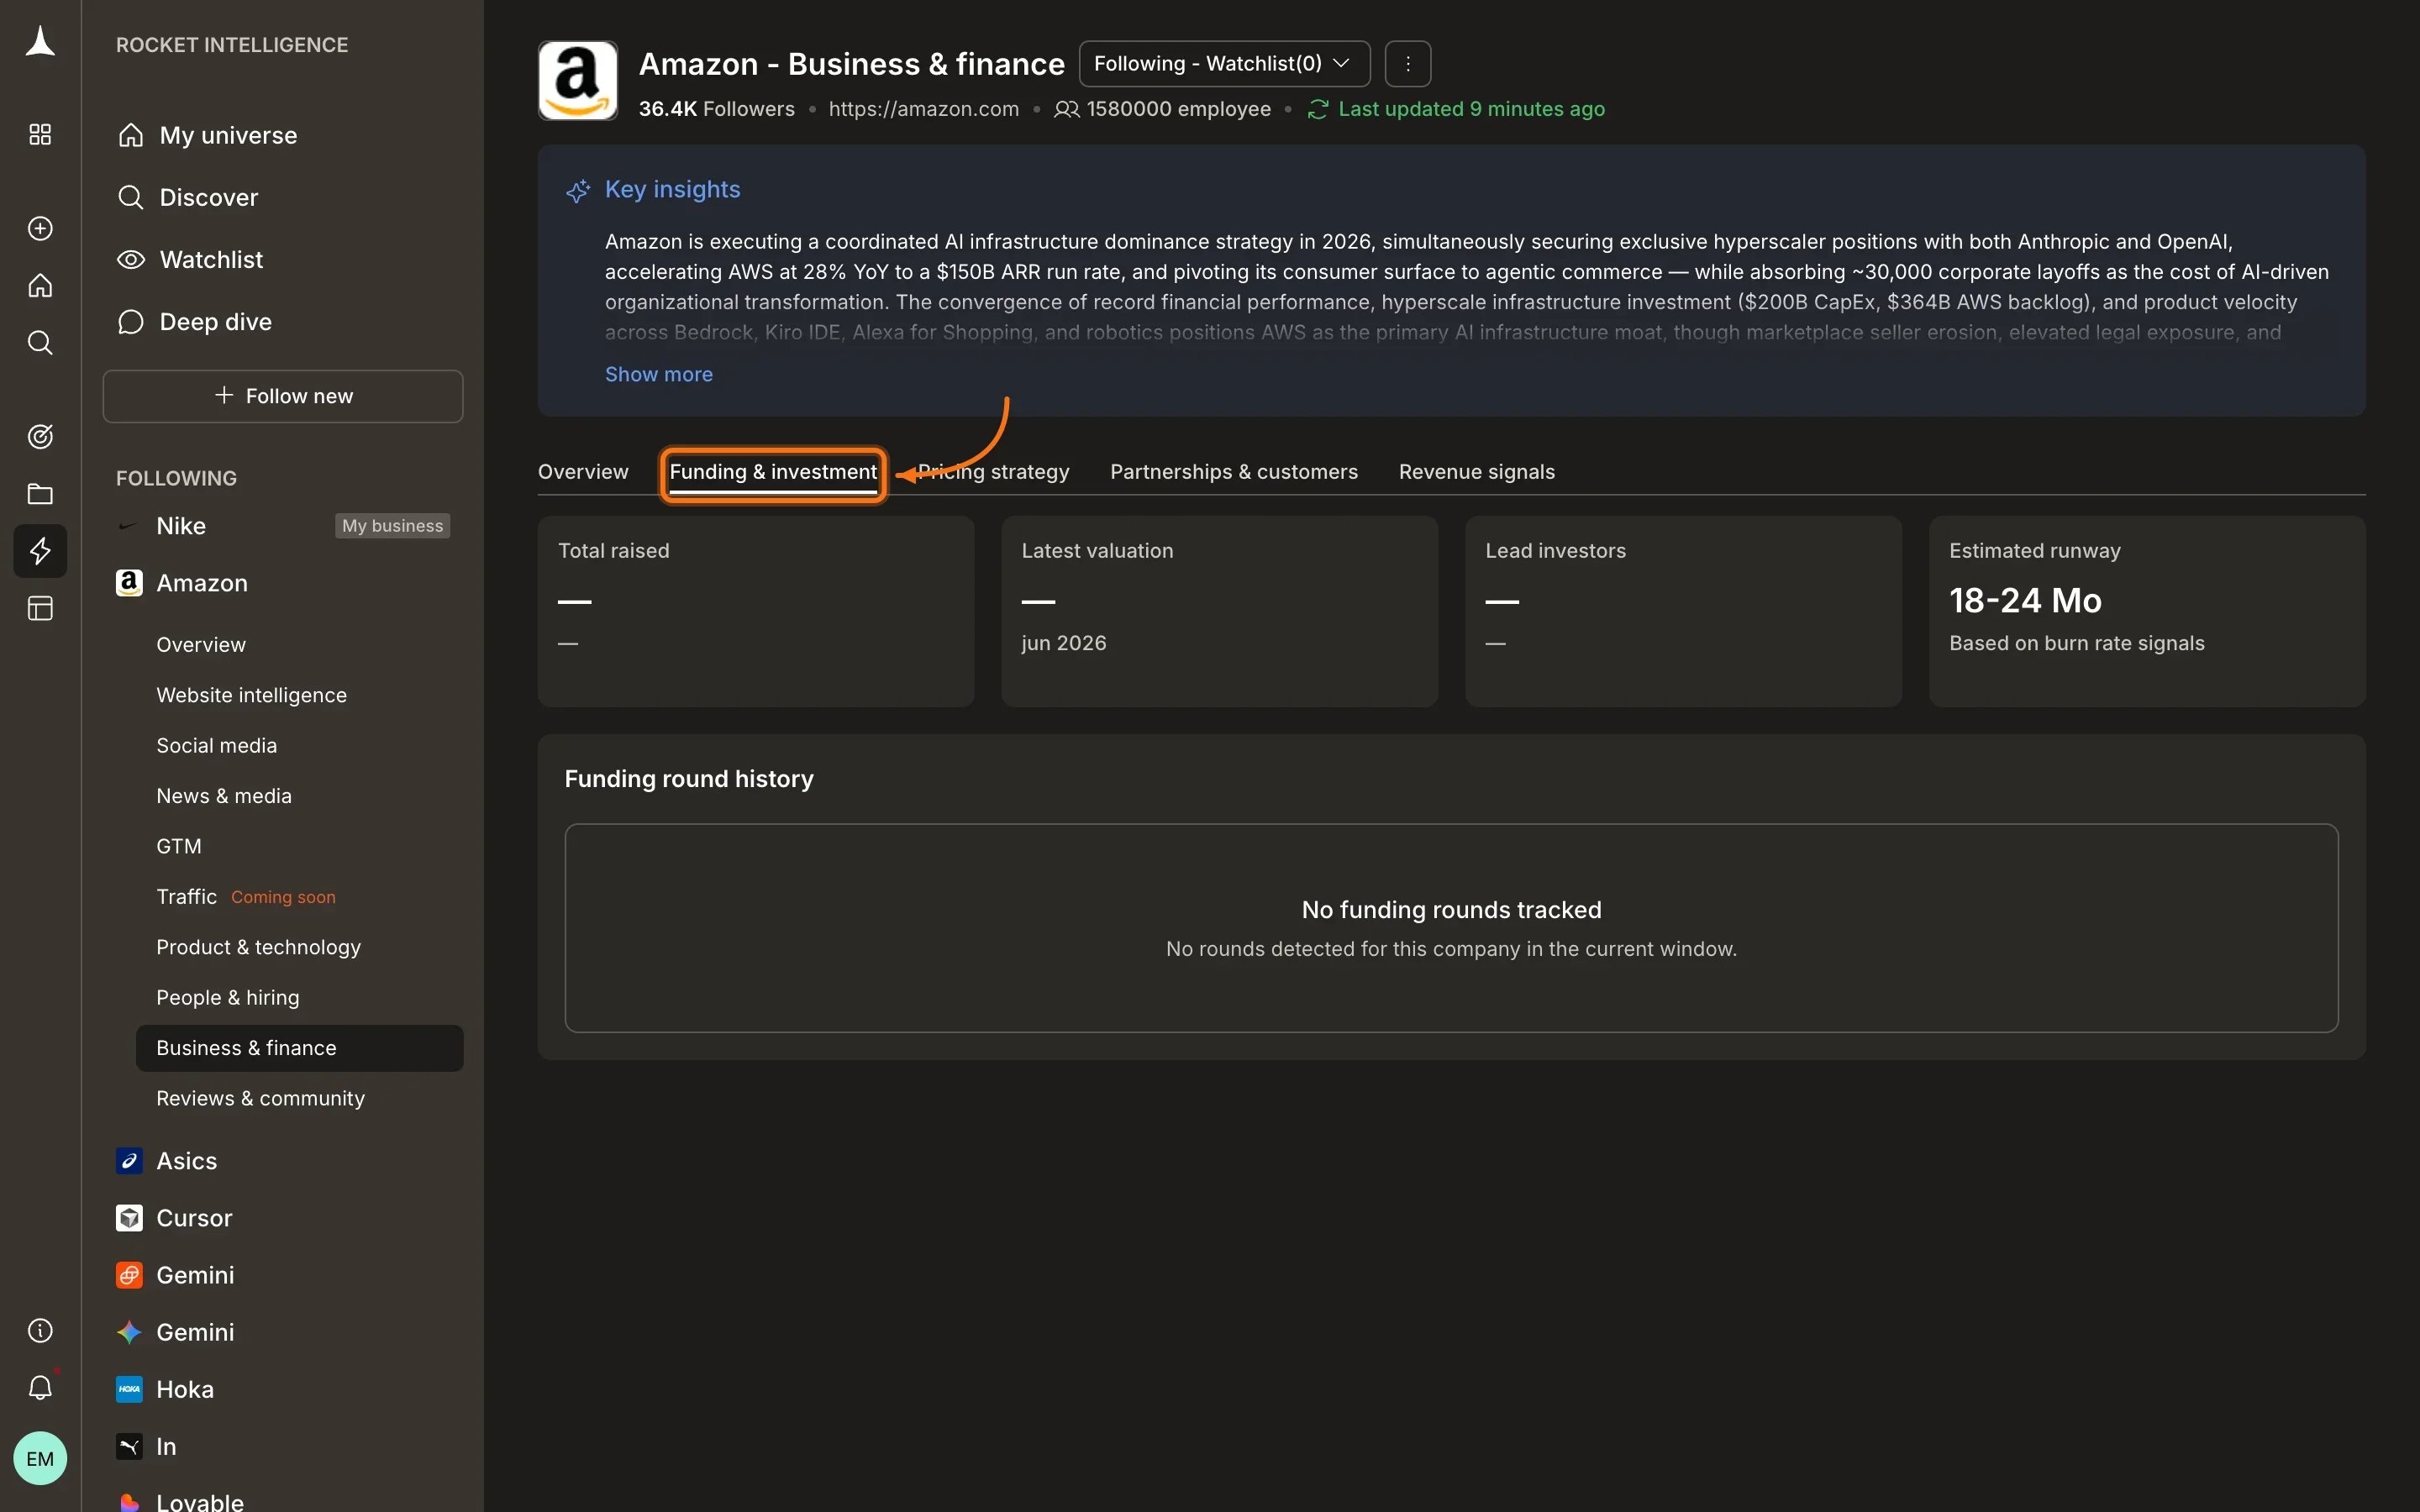Open Discover in sidebar
This screenshot has width=2420, height=1512.
pos(283,197)
